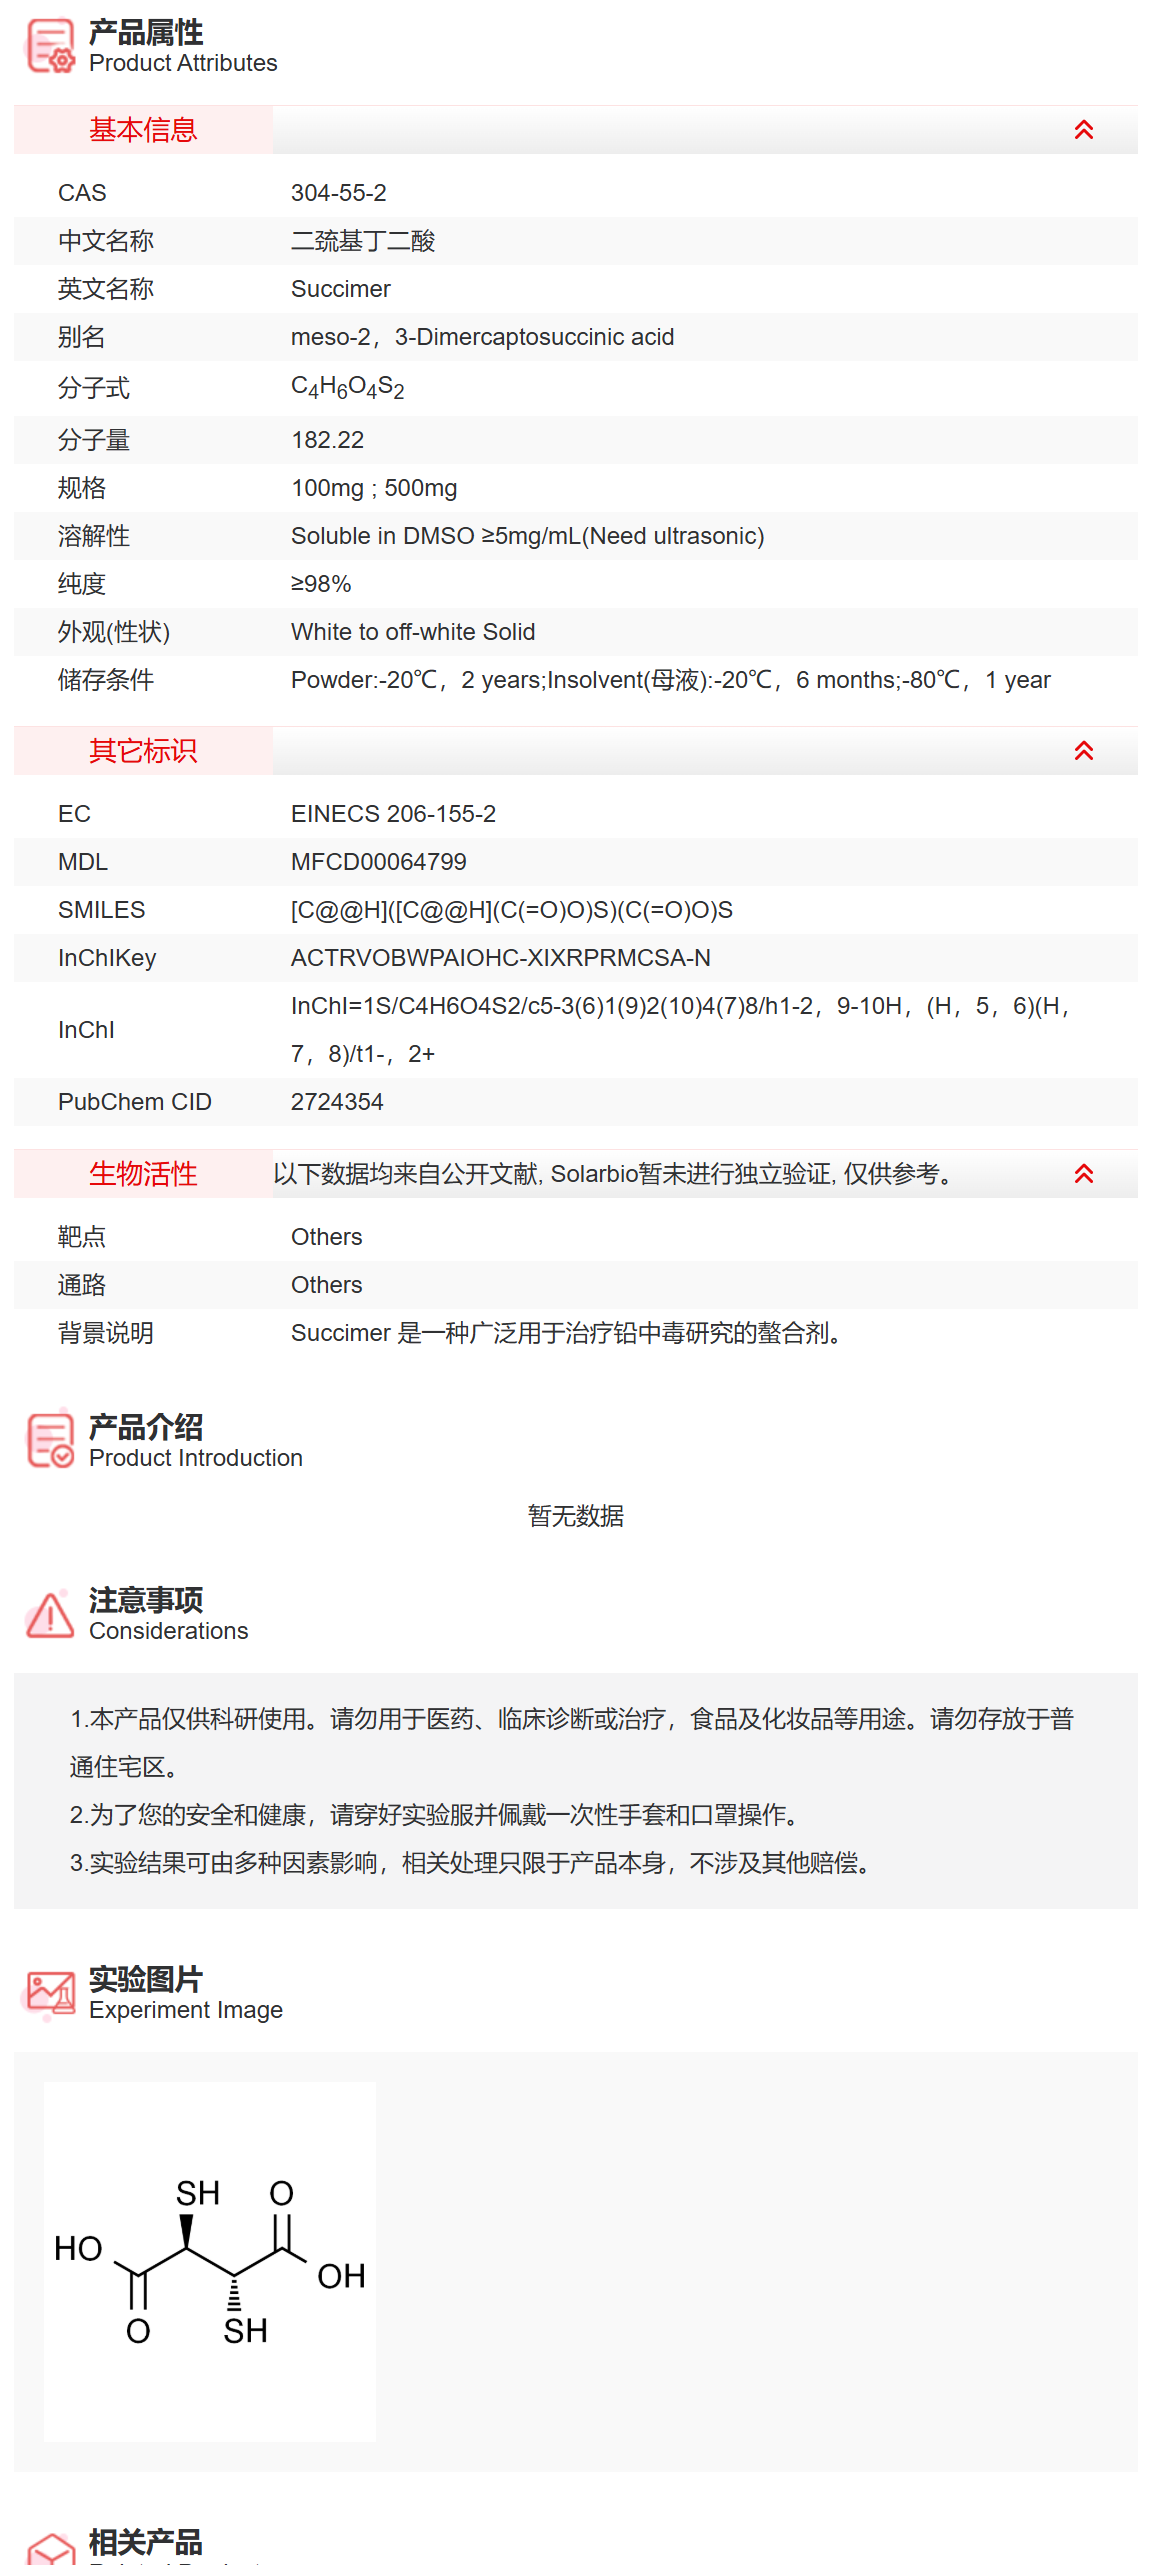Image resolution: width=1156 pixels, height=2565 pixels.
Task: Click the 注意事项 heading
Action: pyautogui.click(x=146, y=1600)
